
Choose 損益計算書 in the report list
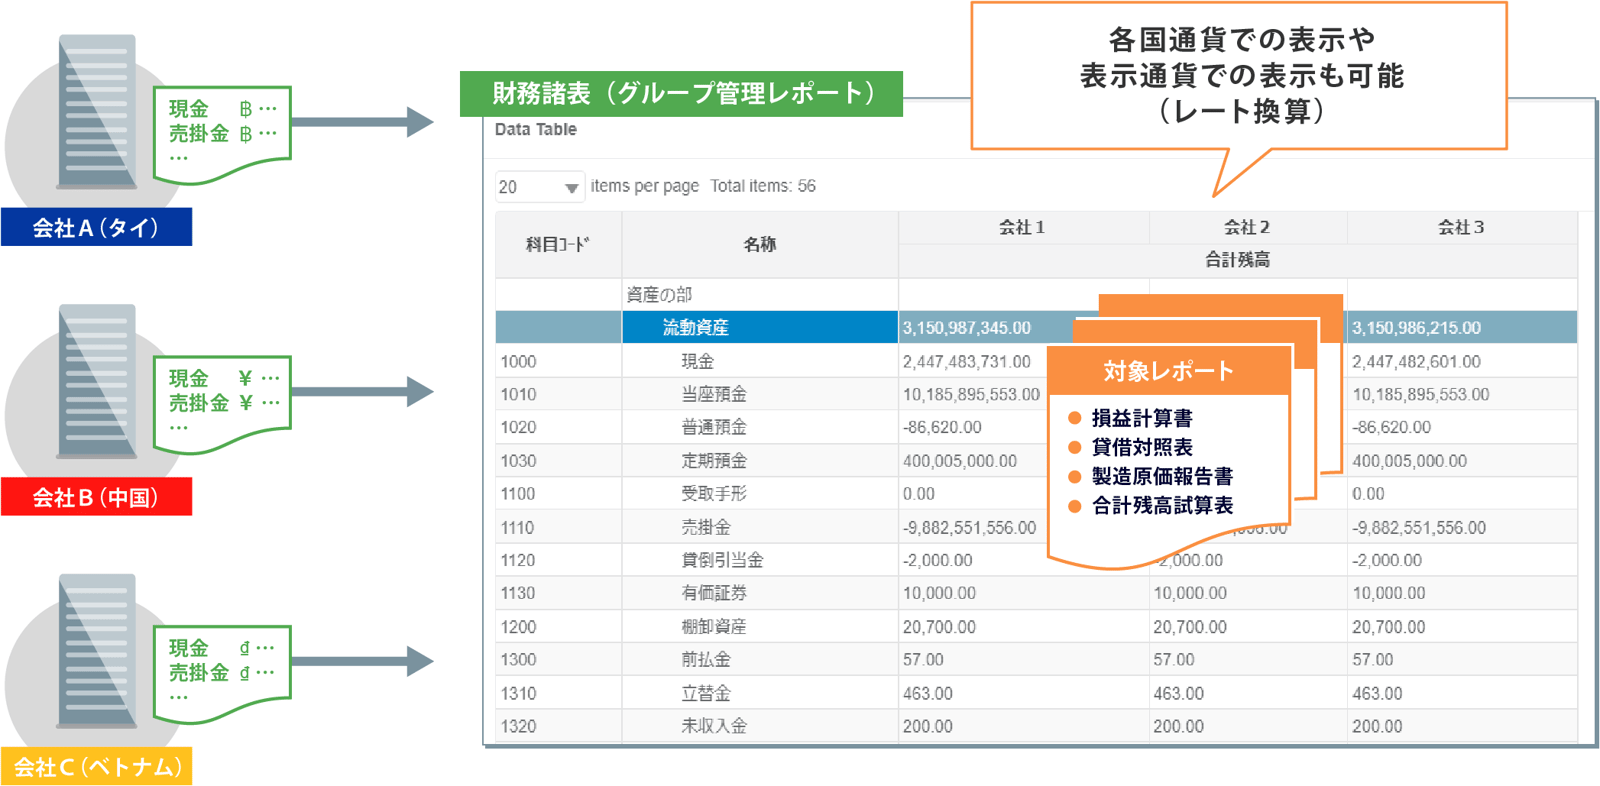1141,418
